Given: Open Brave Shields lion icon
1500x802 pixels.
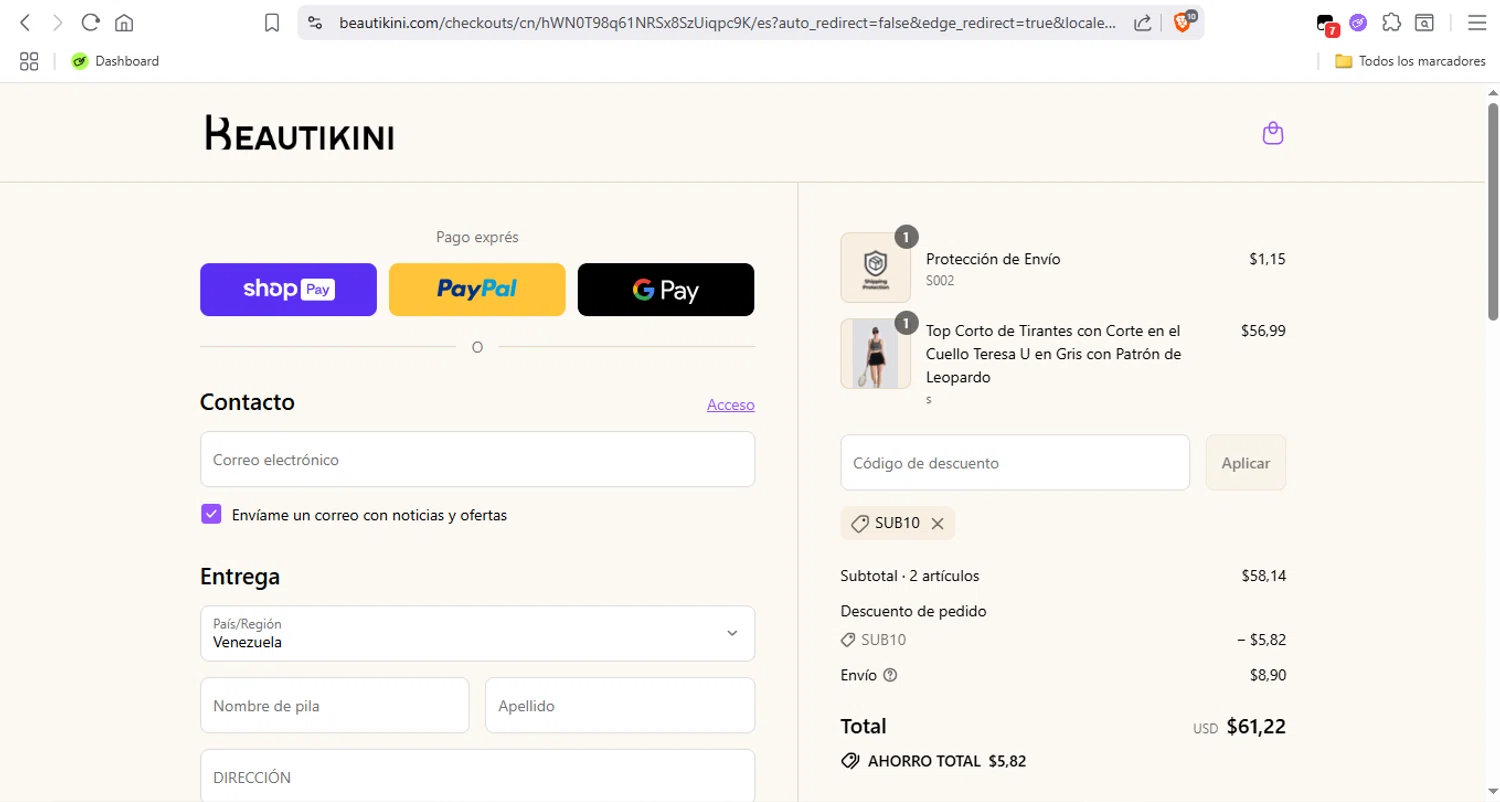Looking at the screenshot, I should point(1182,22).
